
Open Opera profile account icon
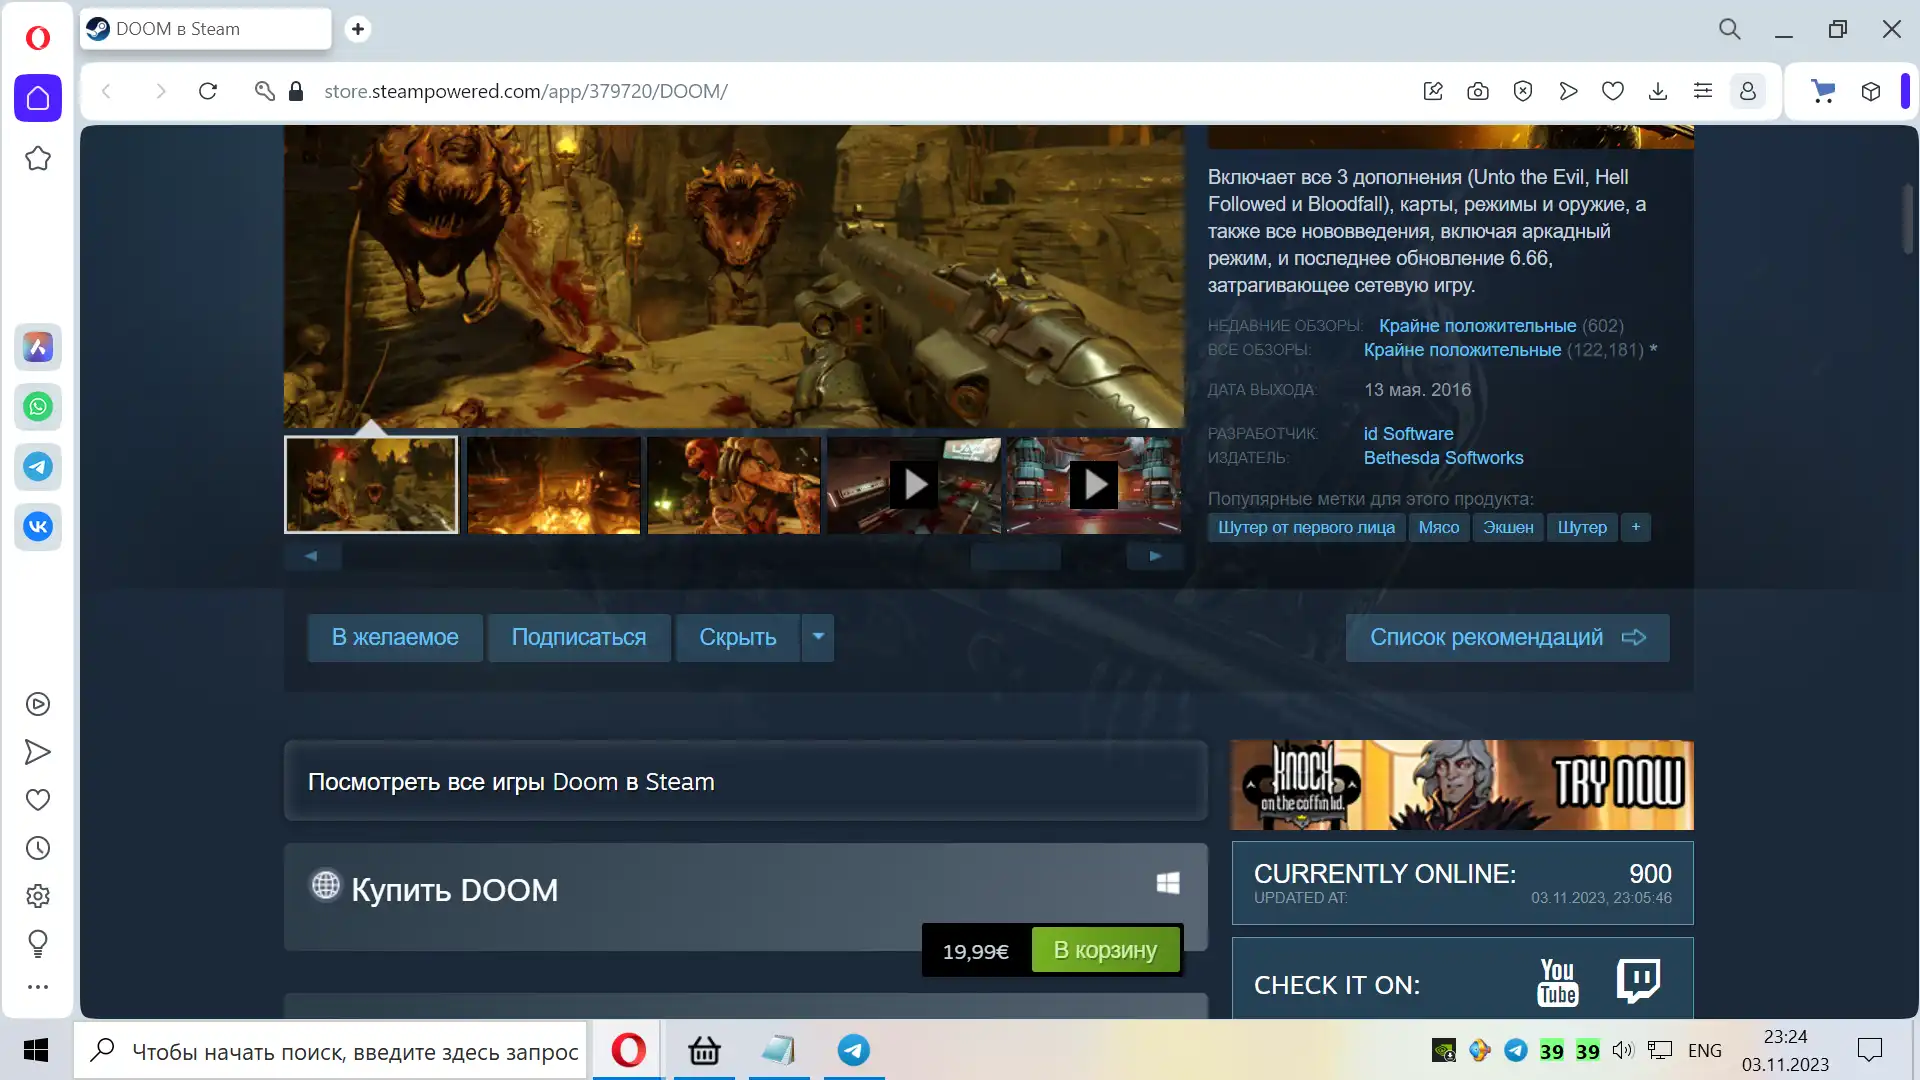click(x=1748, y=91)
